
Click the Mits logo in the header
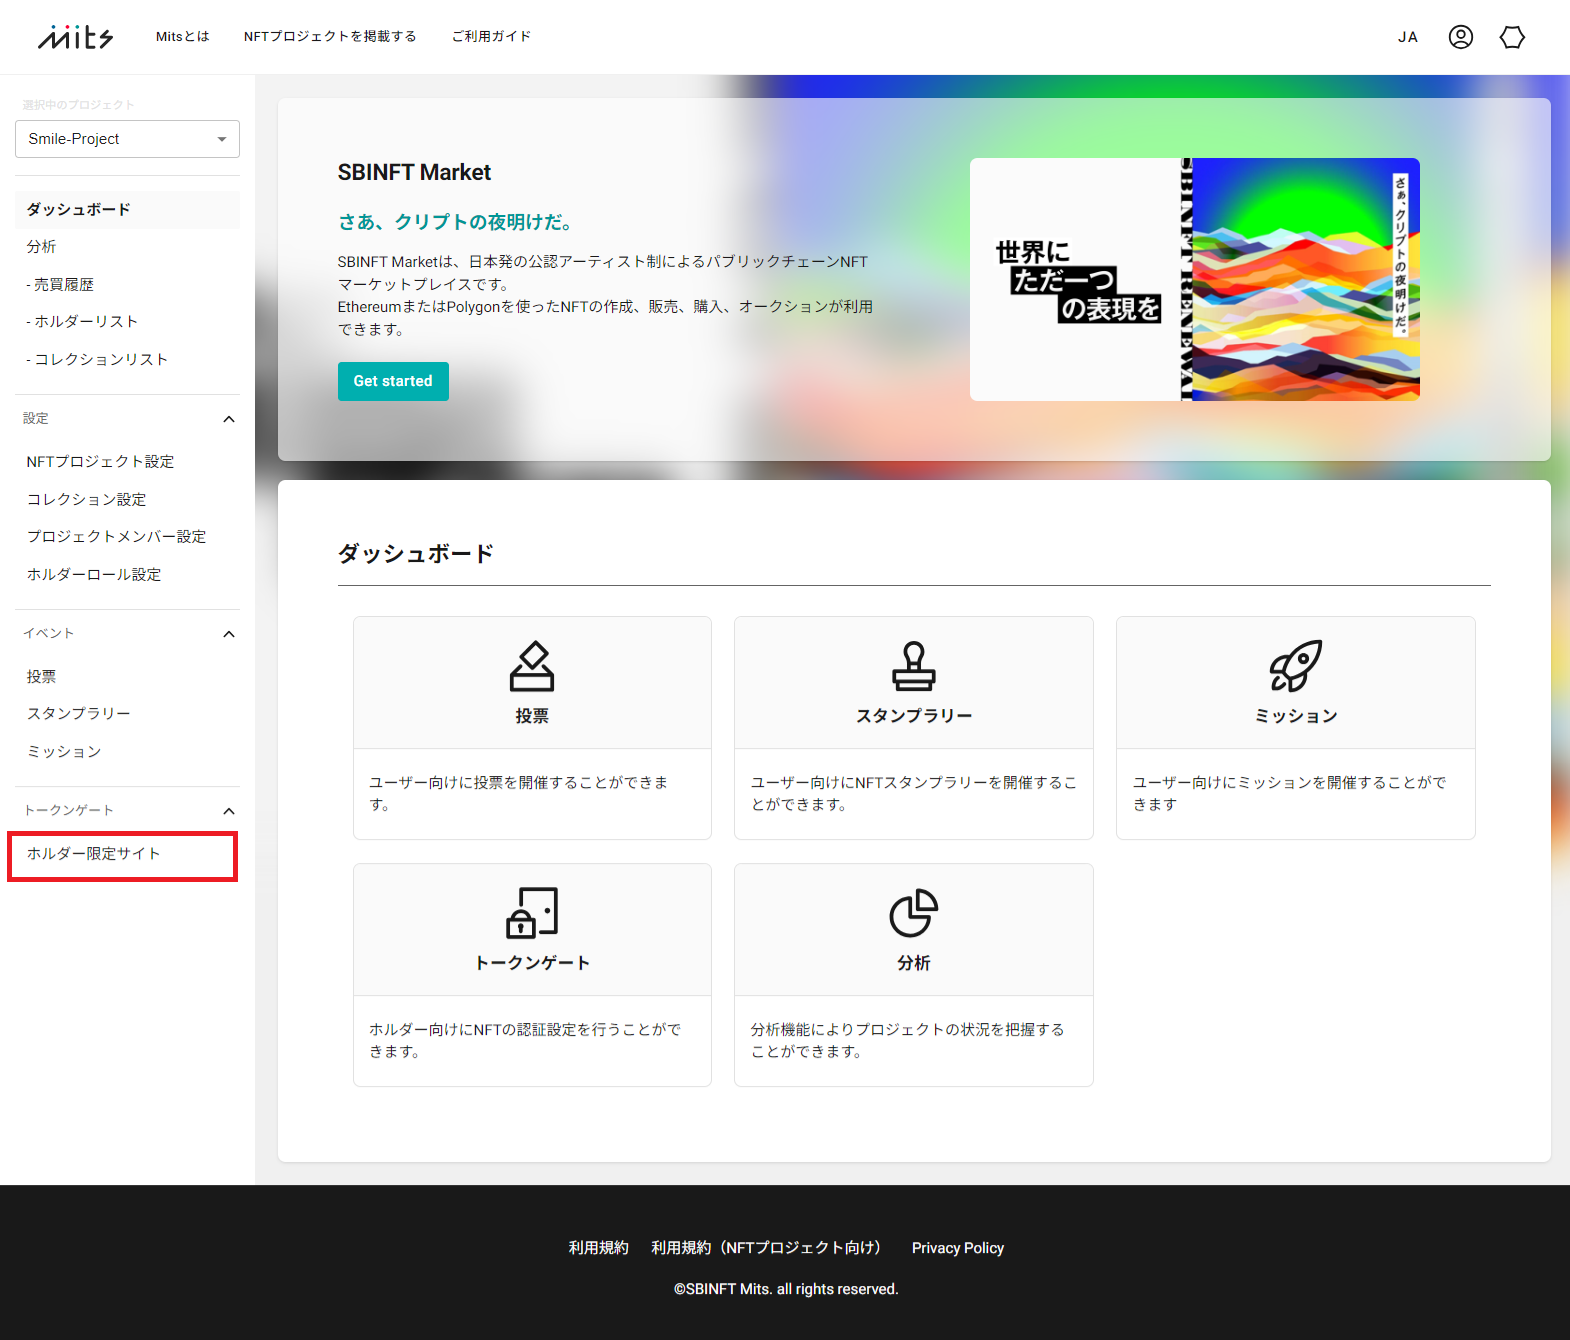tap(76, 37)
